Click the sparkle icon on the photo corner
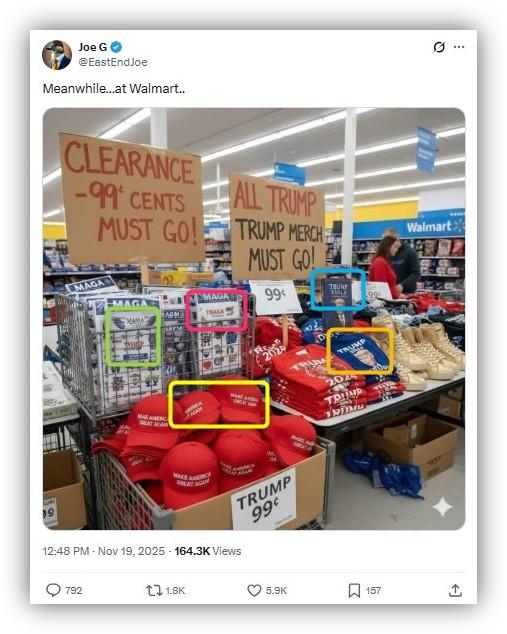The width and height of the screenshot is (507, 634). pyautogui.click(x=442, y=507)
